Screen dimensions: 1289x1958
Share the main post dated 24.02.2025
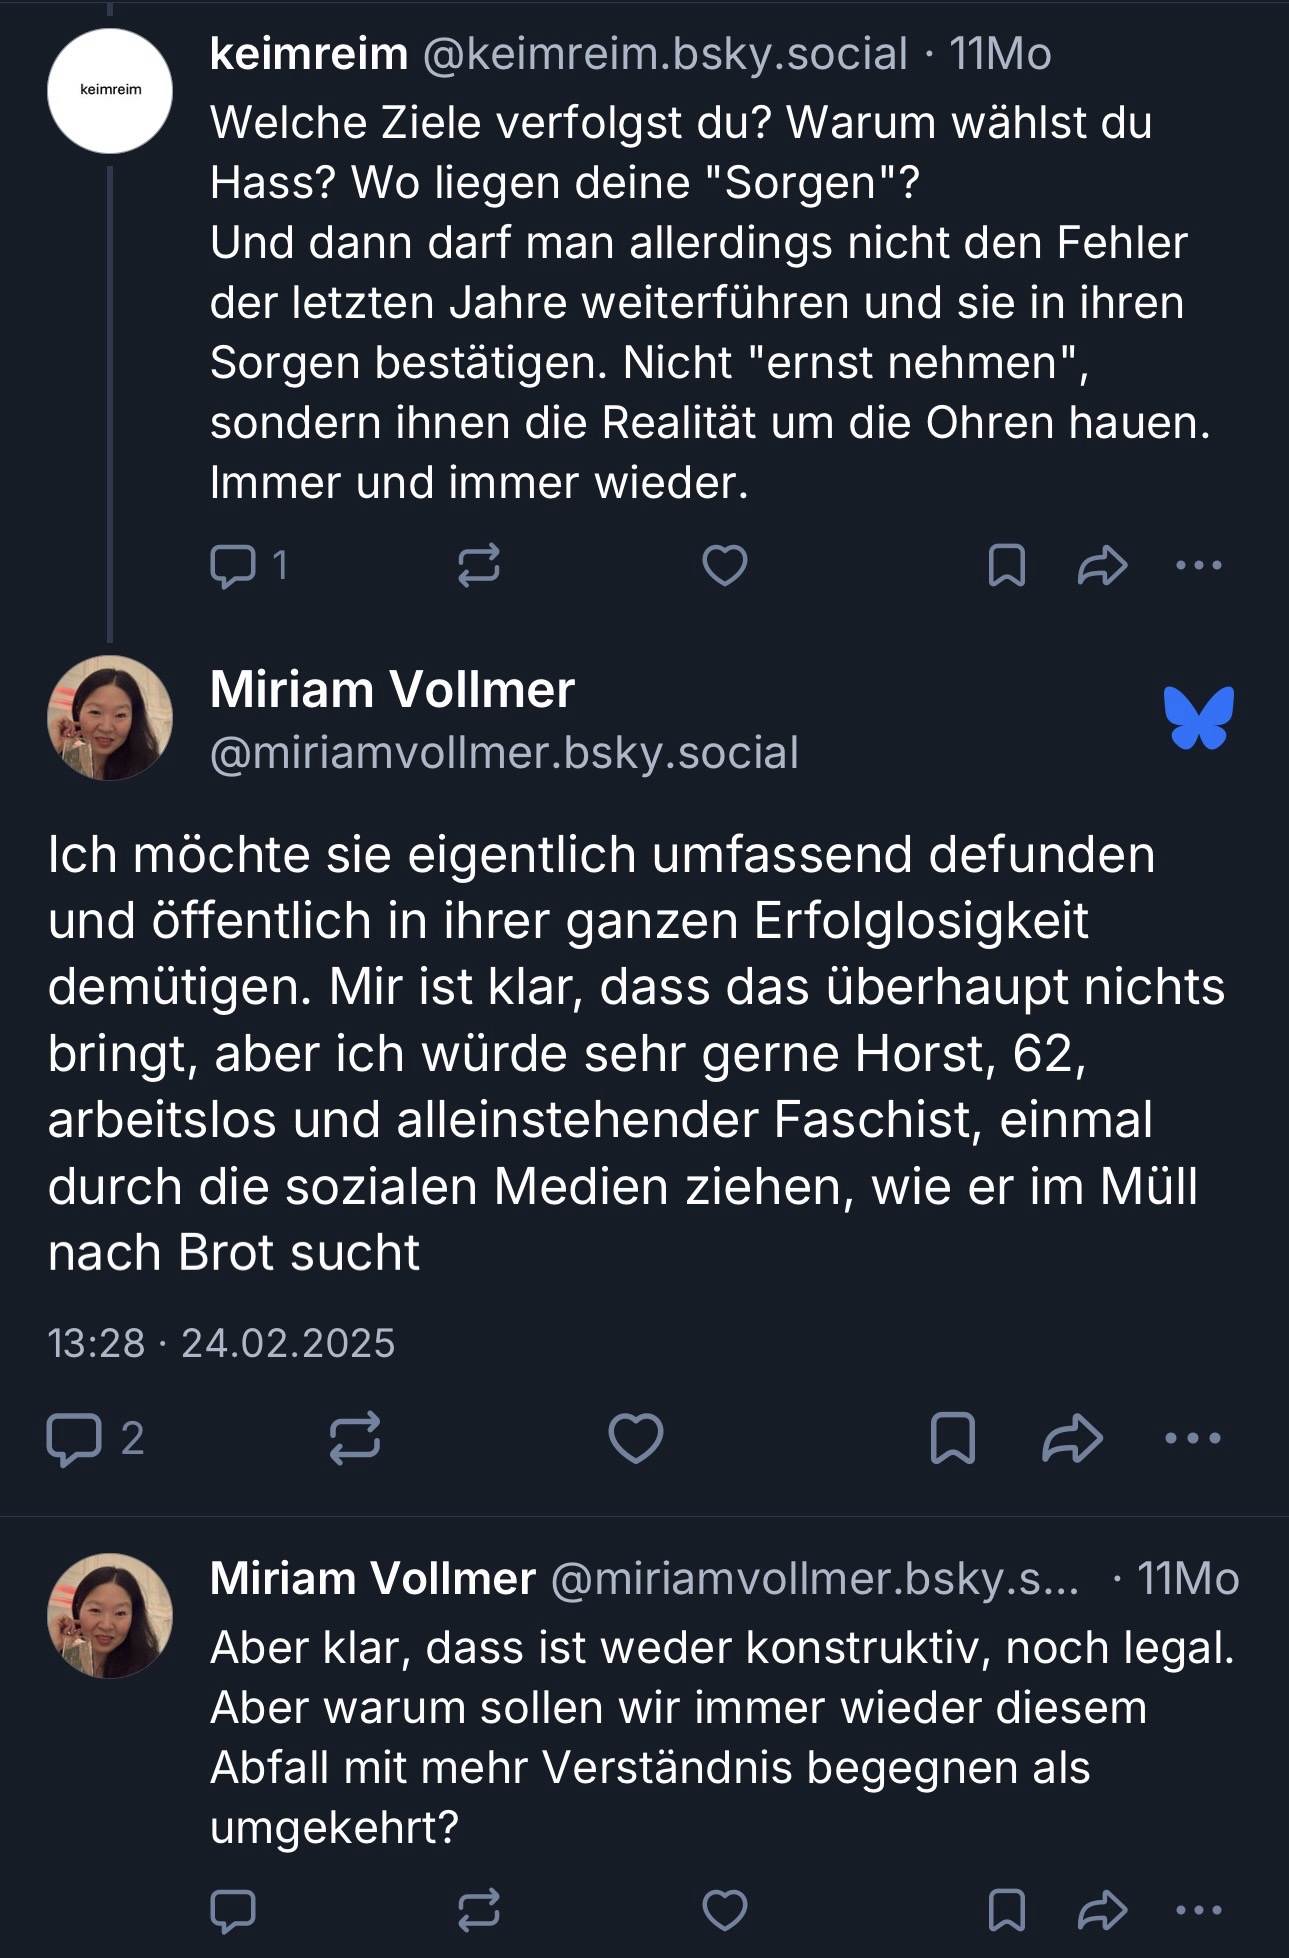pos(1072,1438)
